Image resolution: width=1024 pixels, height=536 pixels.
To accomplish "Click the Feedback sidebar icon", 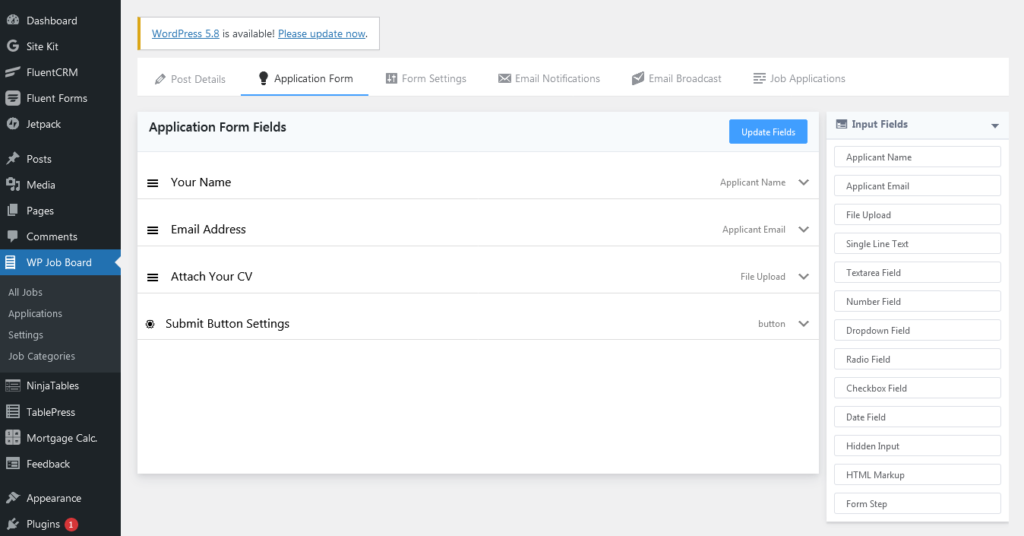I will pos(12,464).
